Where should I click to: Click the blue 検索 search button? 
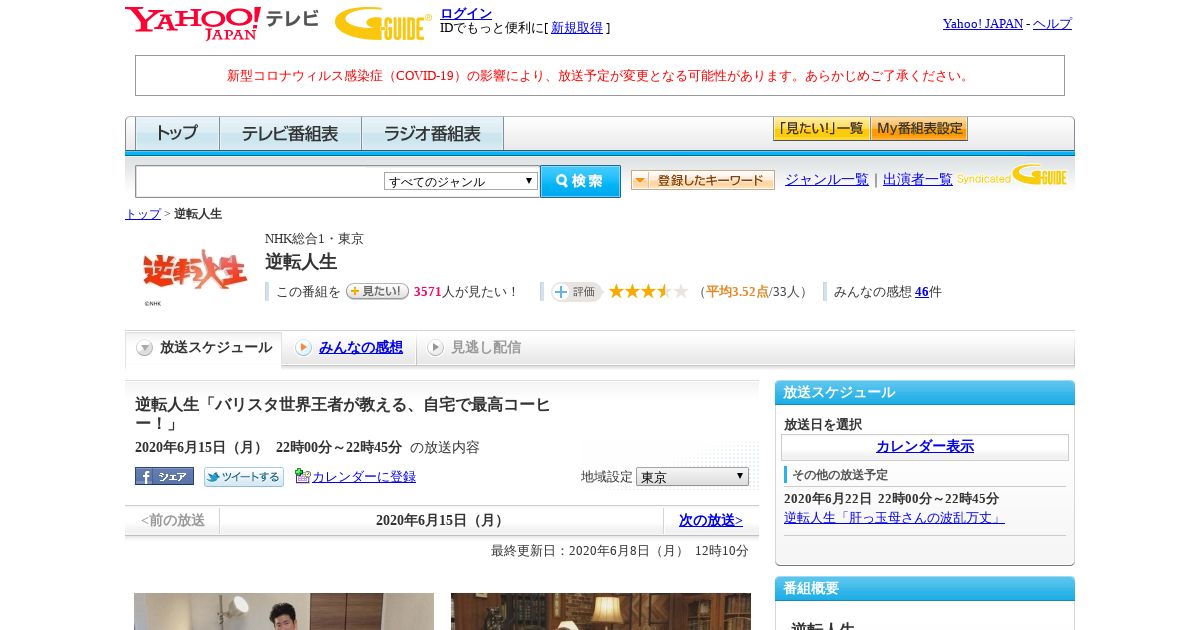[x=580, y=181]
